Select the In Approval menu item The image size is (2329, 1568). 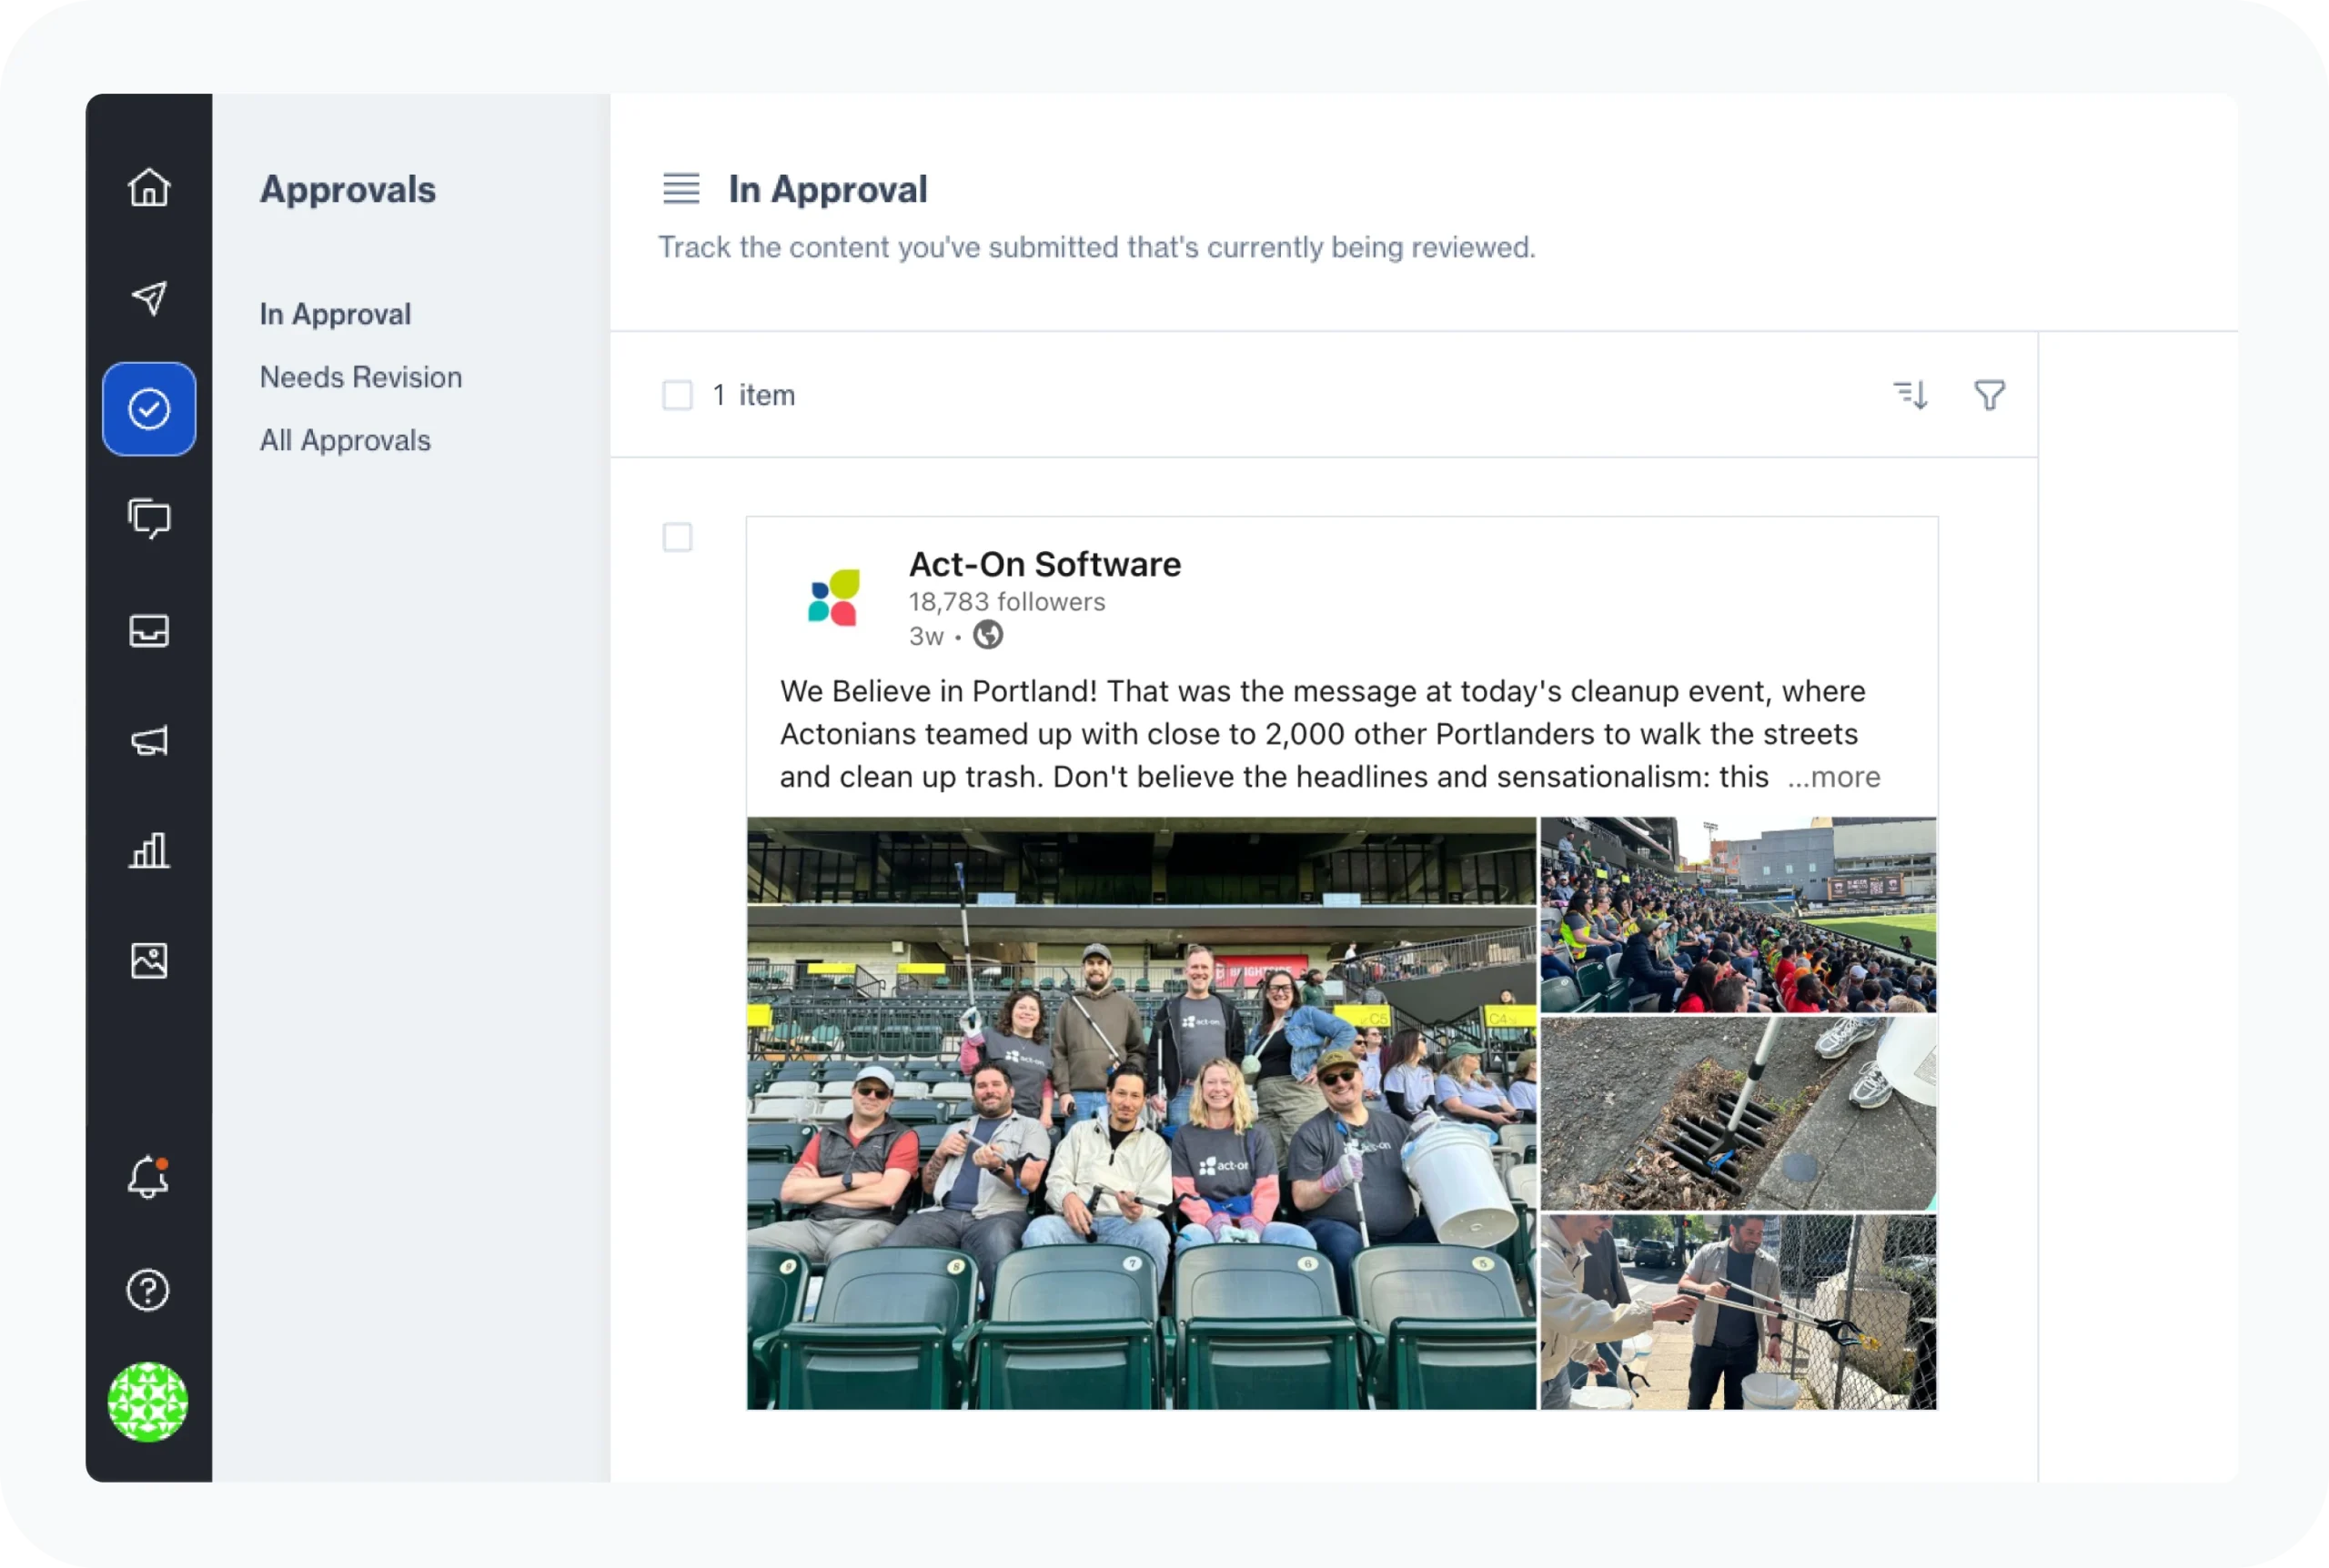point(335,314)
